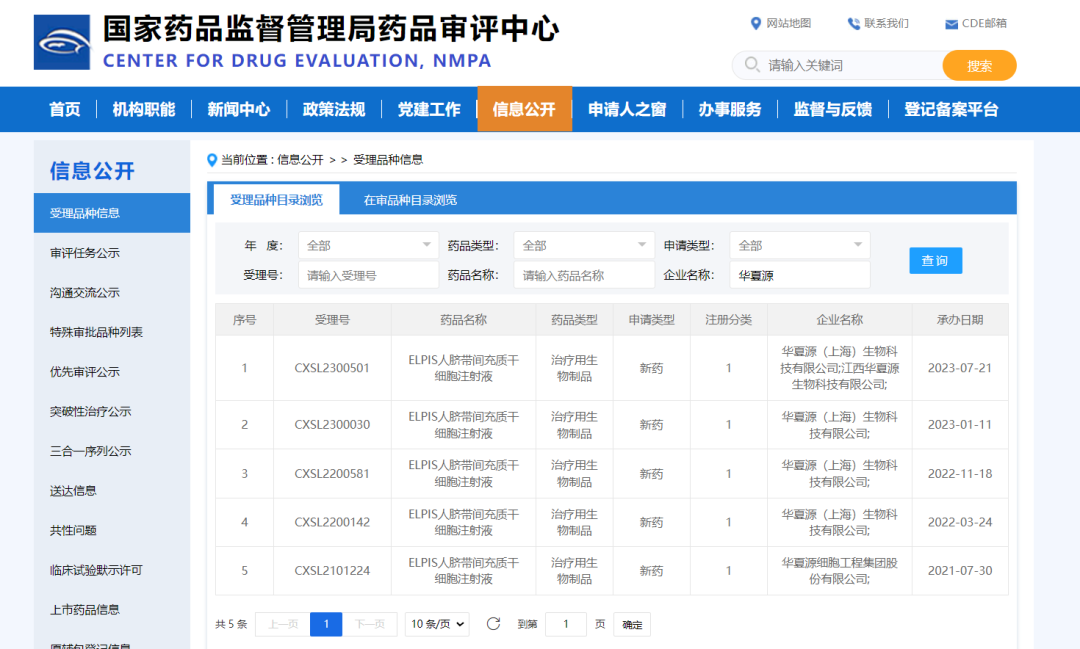Click the date 2021-07-30 cell
1080x649 pixels.
click(x=959, y=570)
